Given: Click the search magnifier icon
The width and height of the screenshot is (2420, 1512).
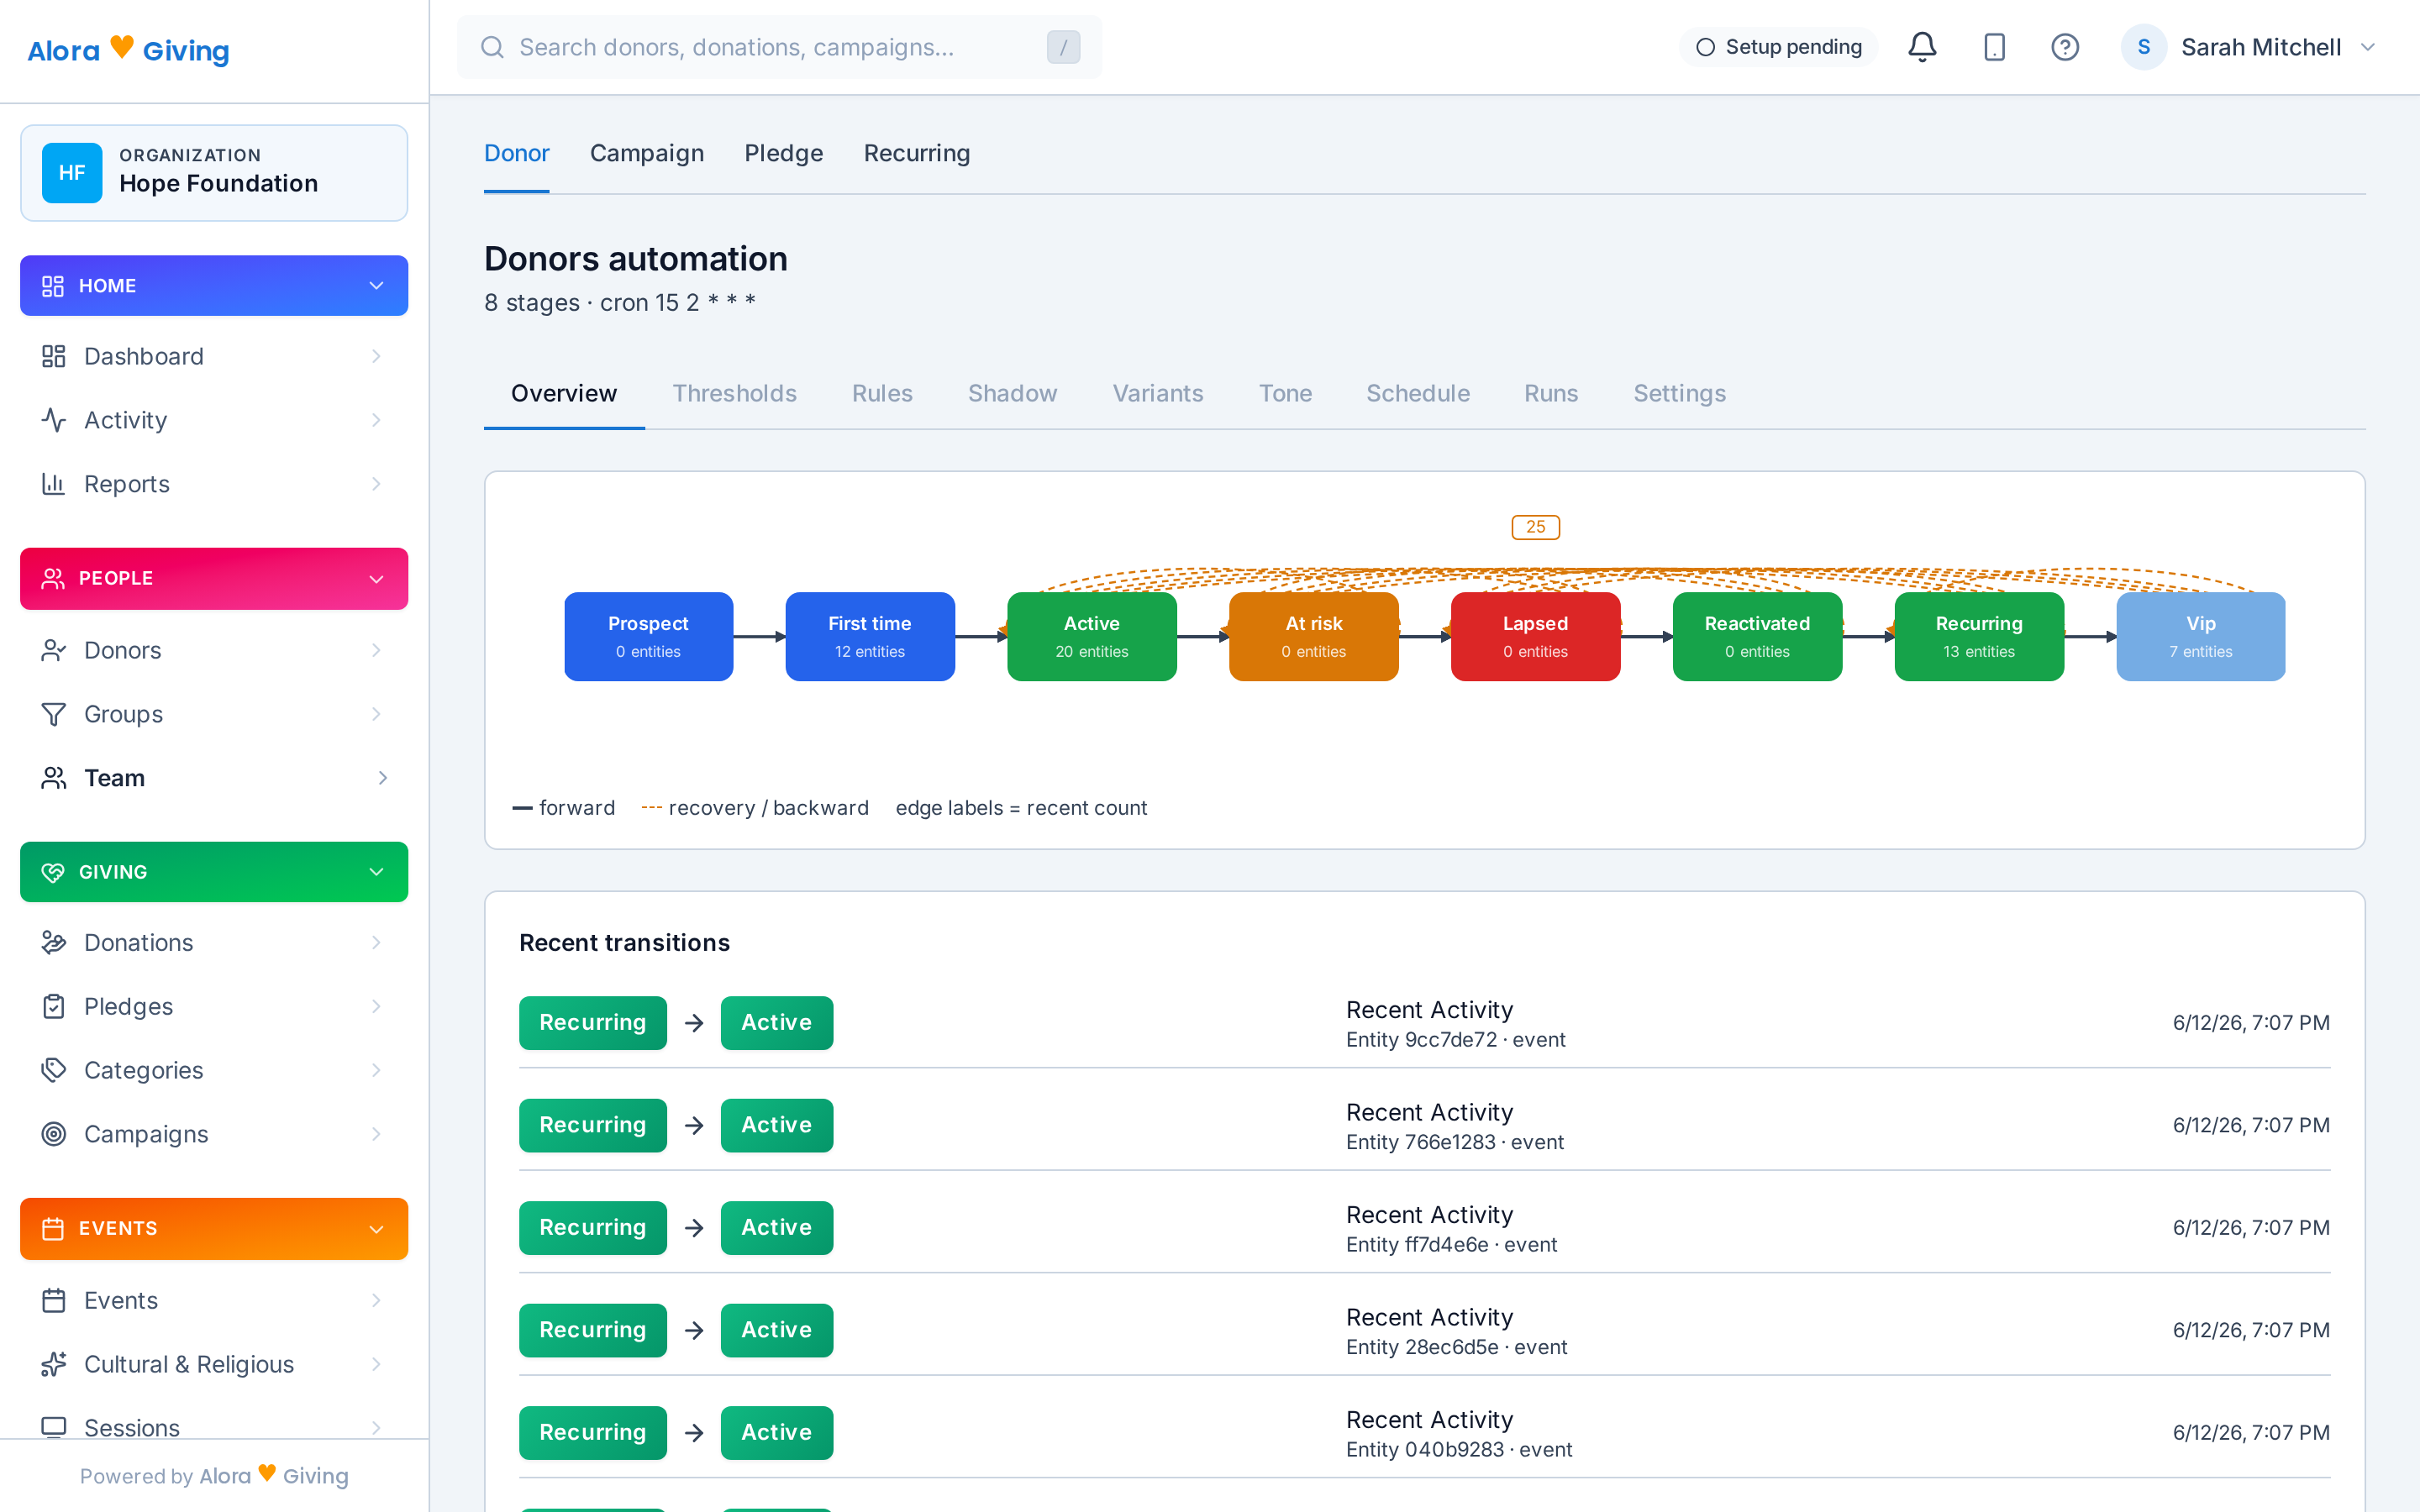Looking at the screenshot, I should click(x=492, y=47).
